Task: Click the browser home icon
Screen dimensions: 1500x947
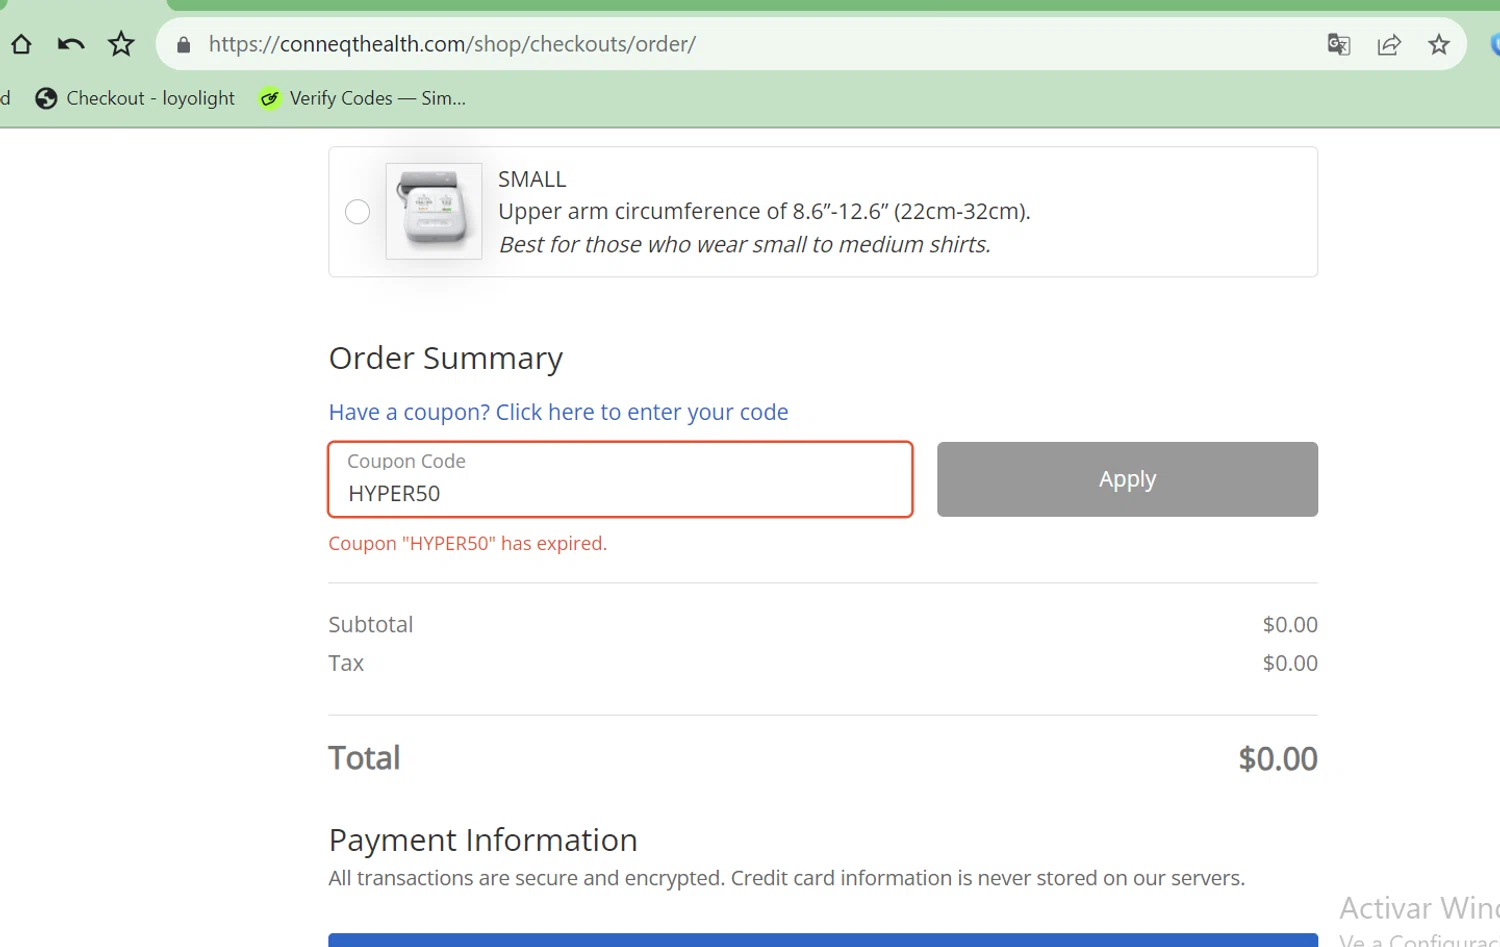Action: tap(21, 44)
